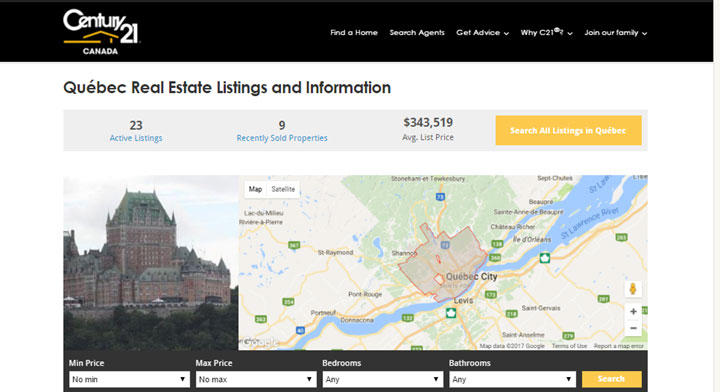Click the Château Frontenac photo

tap(151, 263)
